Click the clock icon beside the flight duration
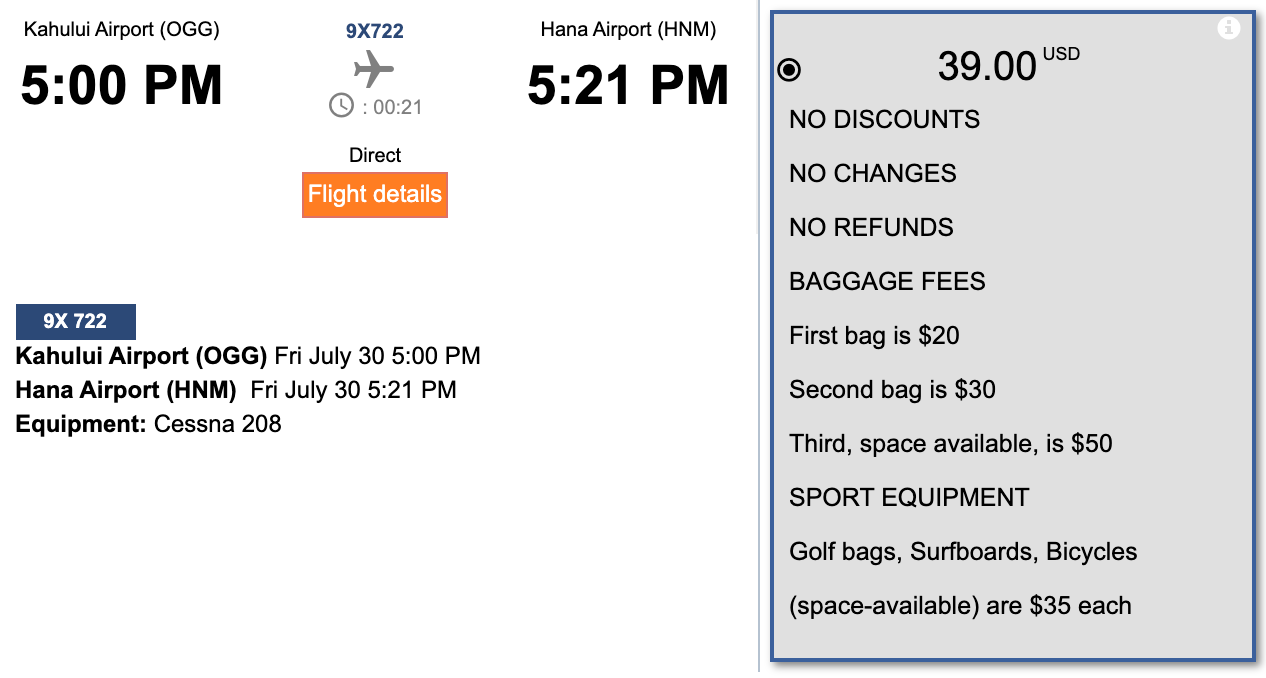The image size is (1266, 678). pos(341,105)
